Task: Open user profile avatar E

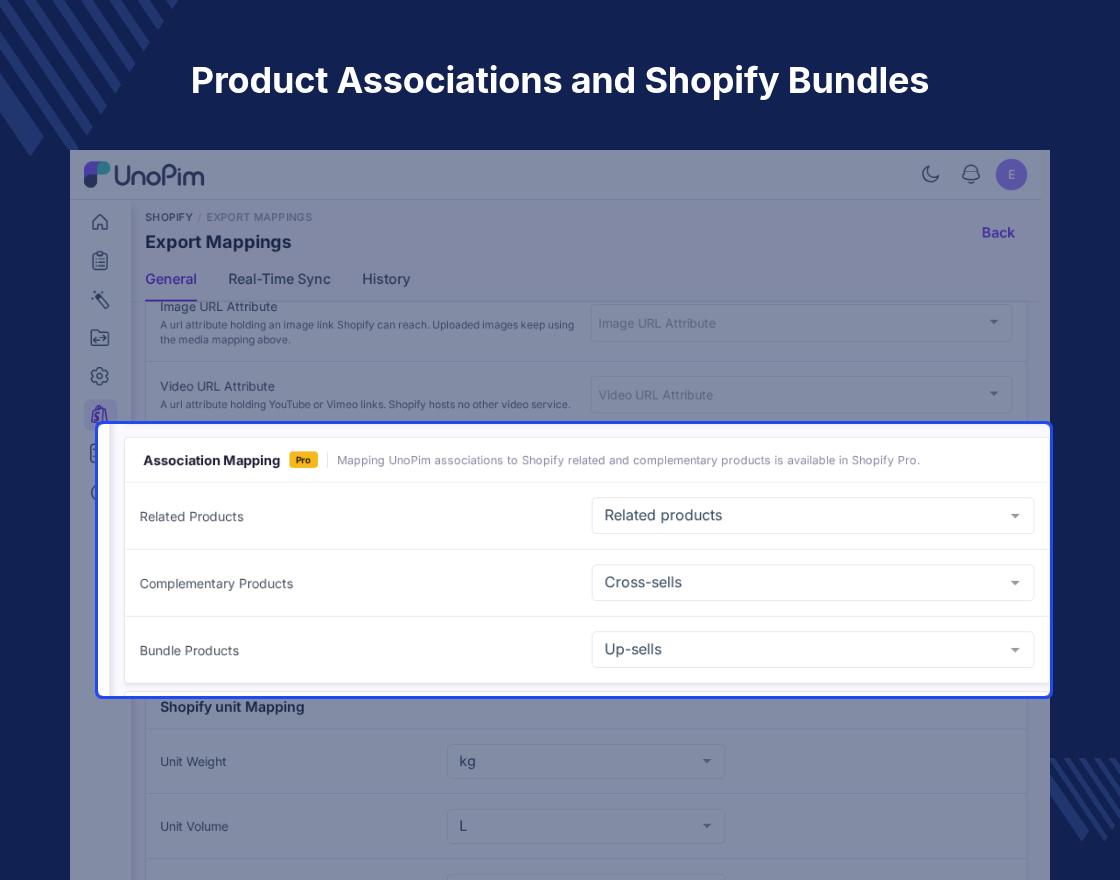Action: point(1011,174)
